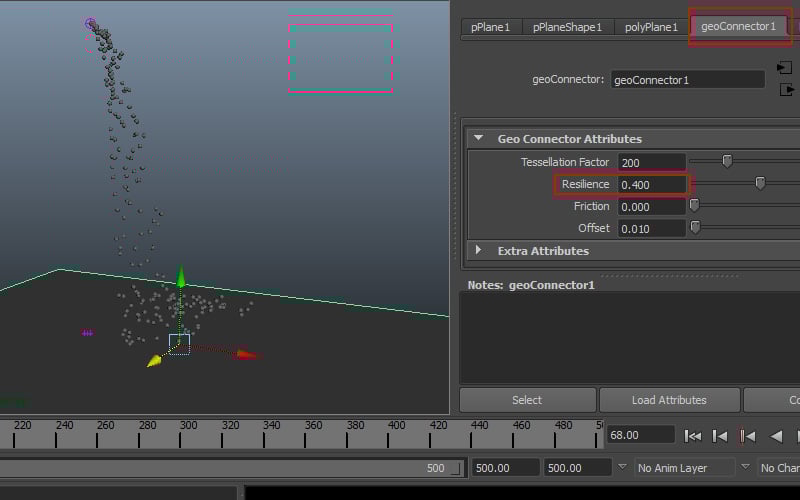Click the Tessellation Factor value field
The height and width of the screenshot is (500, 800).
tap(651, 163)
